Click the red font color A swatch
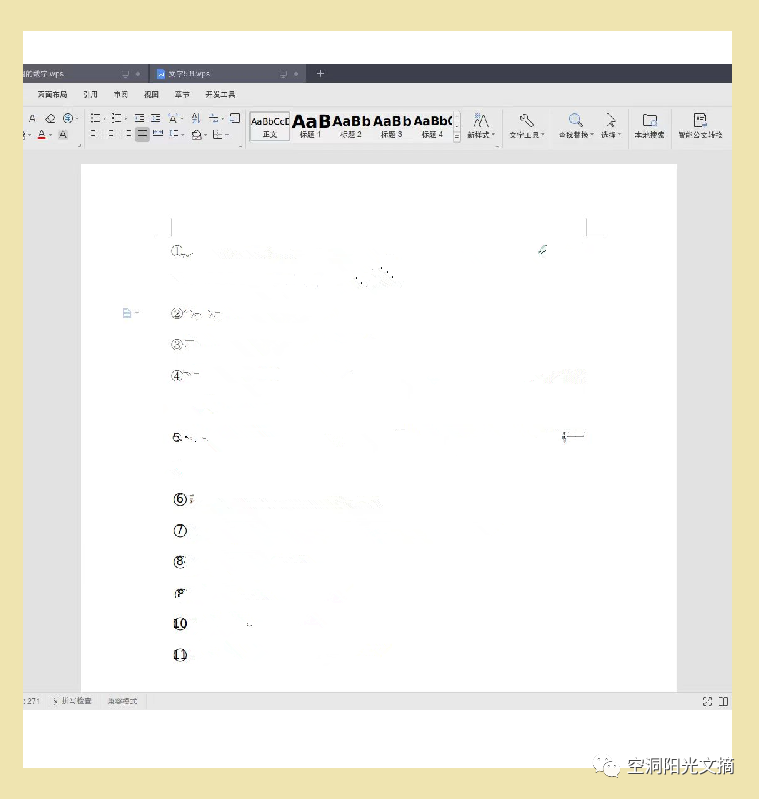 (41, 134)
